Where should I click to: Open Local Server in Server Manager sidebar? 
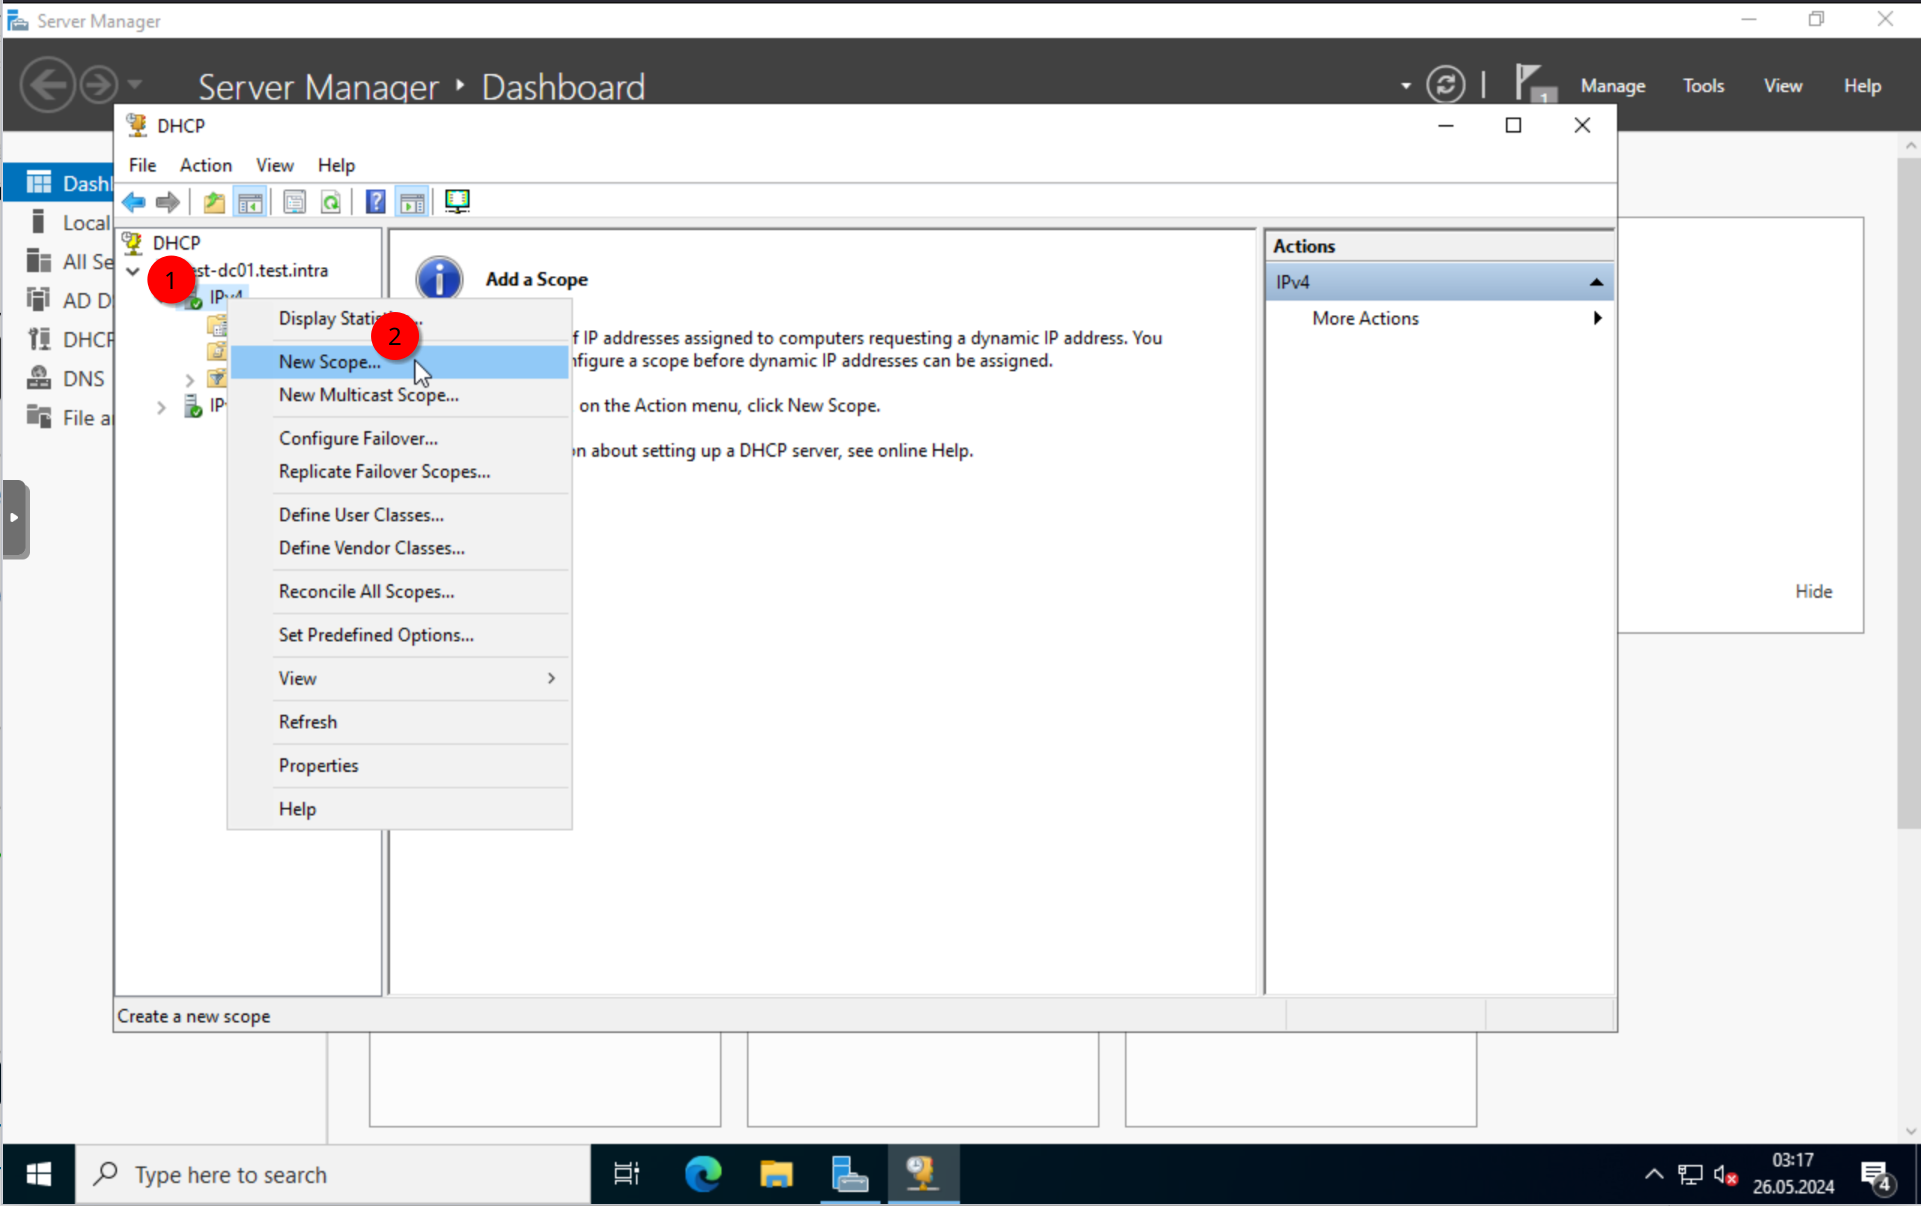click(68, 222)
